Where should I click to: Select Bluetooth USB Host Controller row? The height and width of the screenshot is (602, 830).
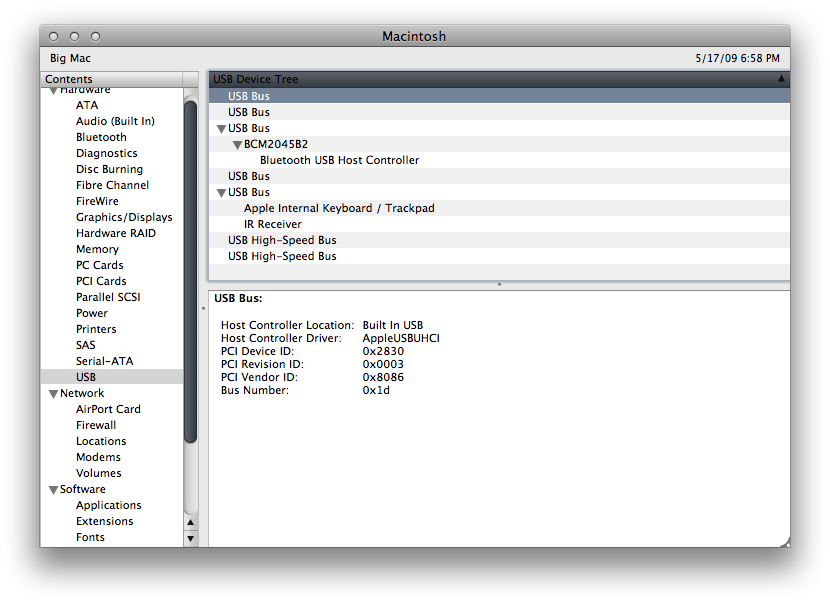coord(499,160)
